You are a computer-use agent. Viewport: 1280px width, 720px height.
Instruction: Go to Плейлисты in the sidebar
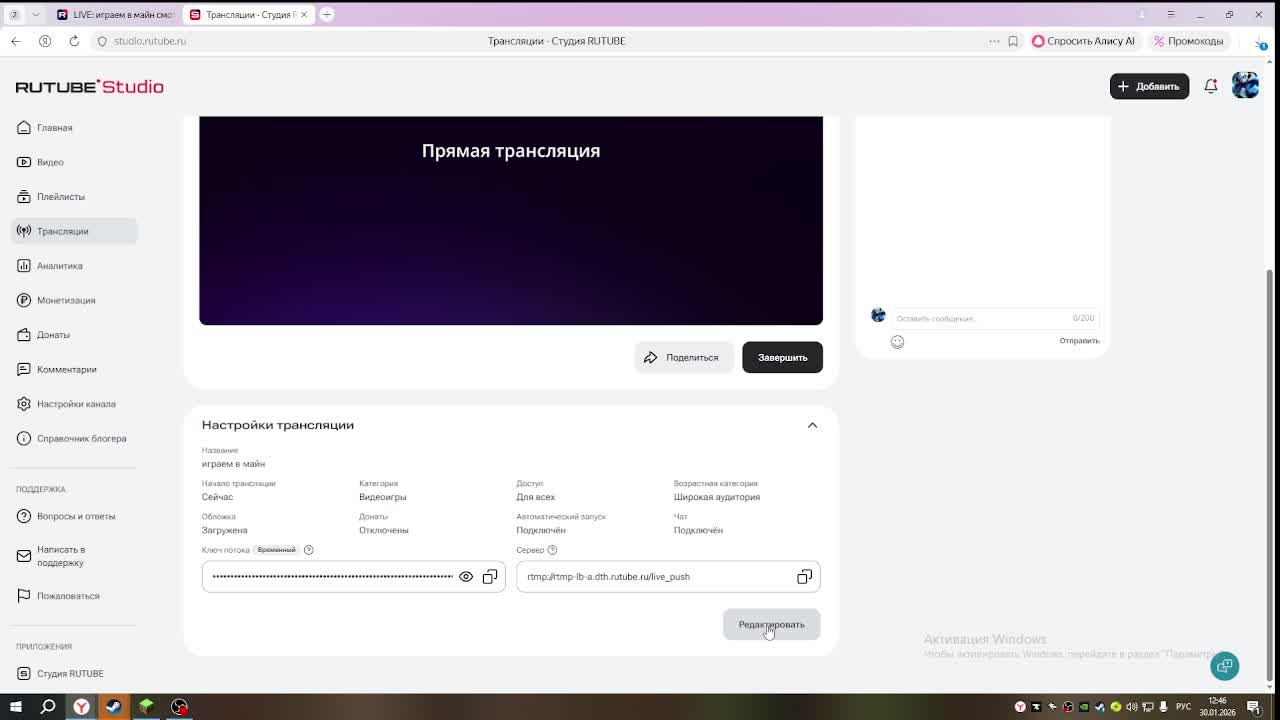click(60, 197)
